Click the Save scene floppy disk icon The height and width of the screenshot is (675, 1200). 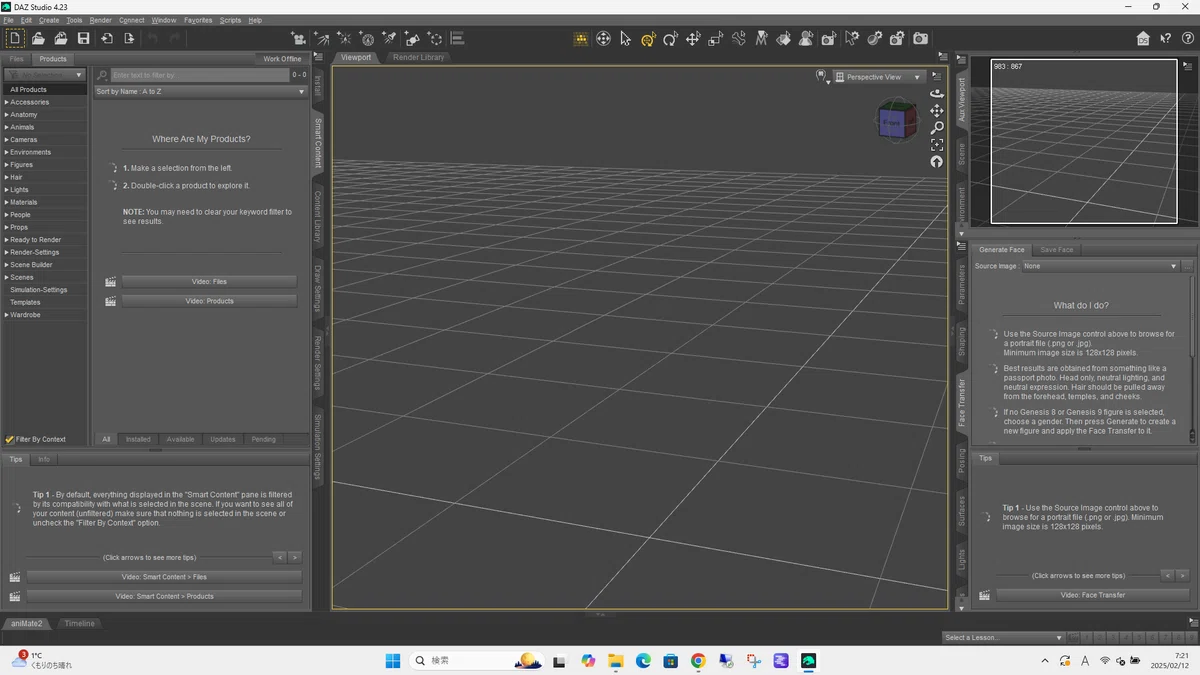[x=84, y=38]
